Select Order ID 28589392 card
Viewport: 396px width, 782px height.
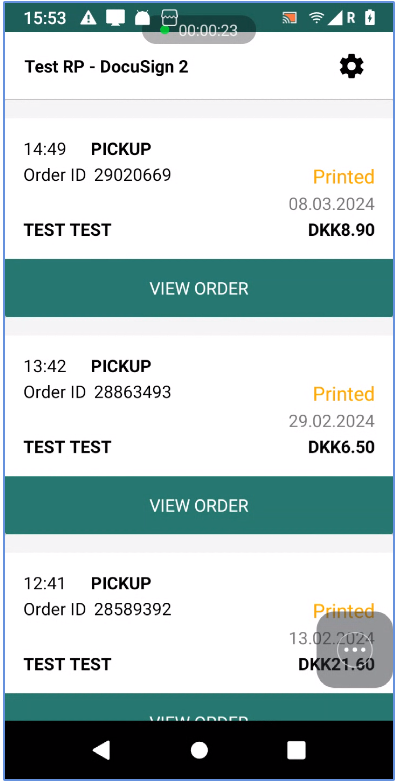(199, 623)
